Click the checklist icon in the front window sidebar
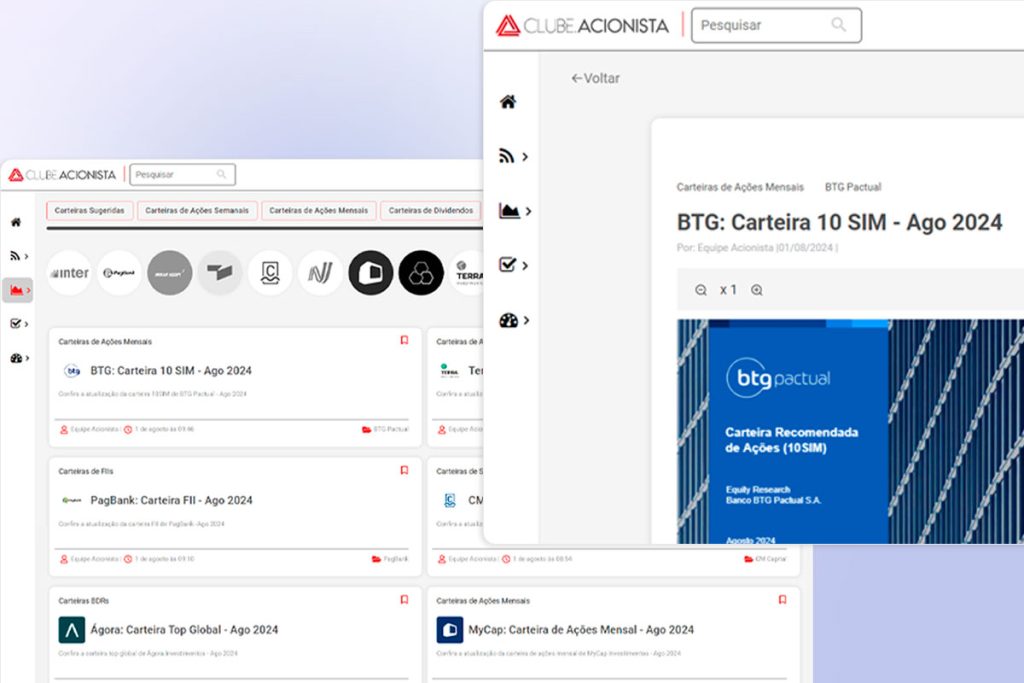The image size is (1024, 683). pos(507,264)
